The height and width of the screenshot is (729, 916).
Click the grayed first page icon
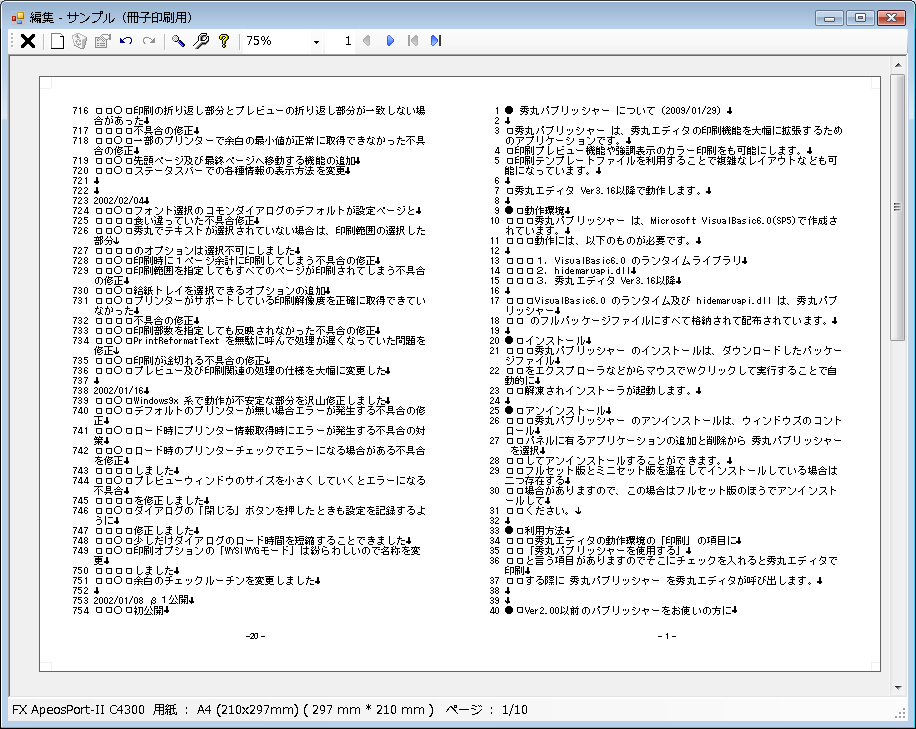(412, 41)
